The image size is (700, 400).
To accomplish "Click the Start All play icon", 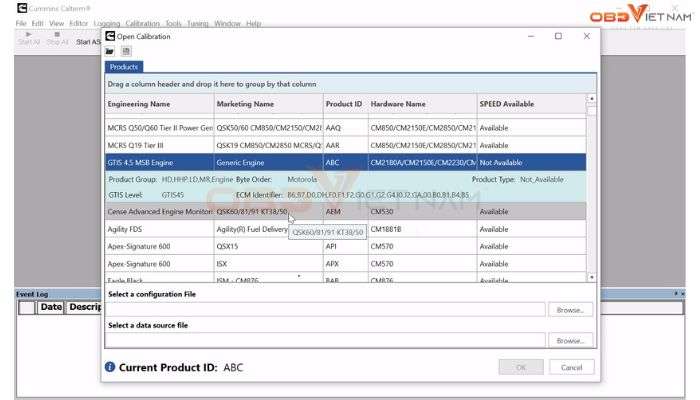I will (29, 34).
